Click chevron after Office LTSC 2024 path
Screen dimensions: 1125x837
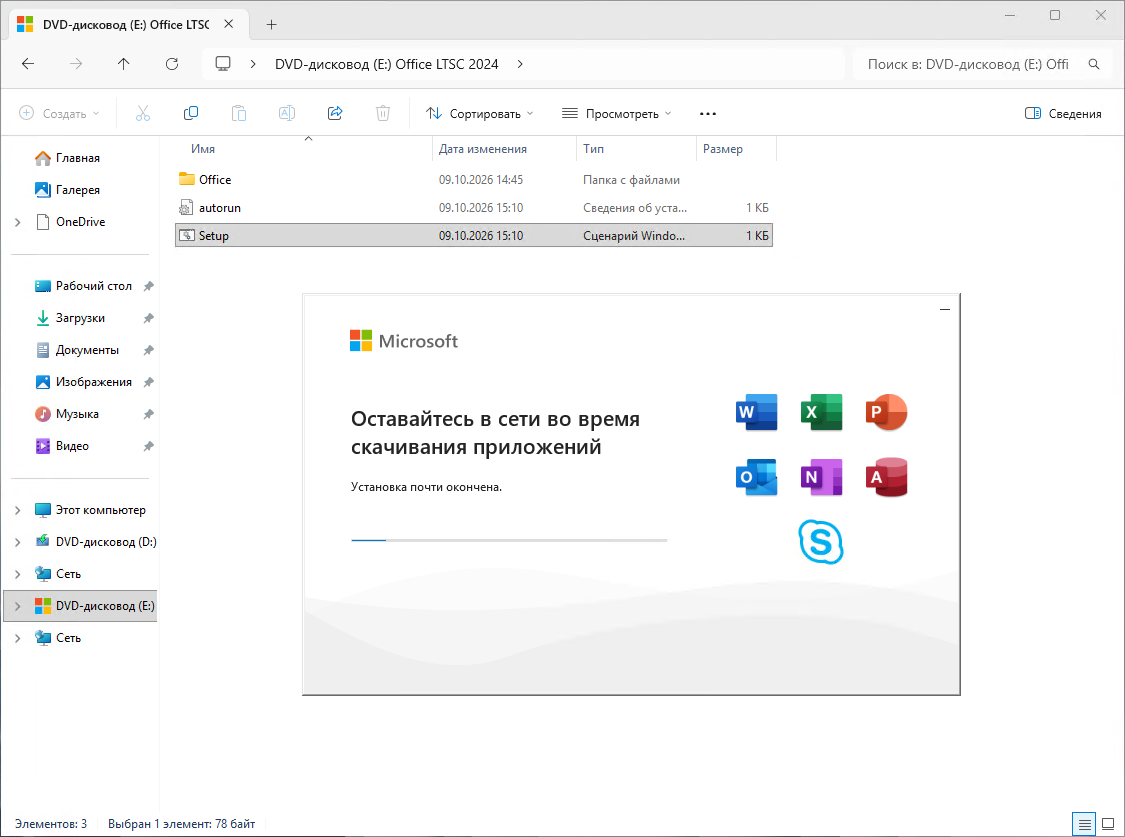(x=520, y=64)
